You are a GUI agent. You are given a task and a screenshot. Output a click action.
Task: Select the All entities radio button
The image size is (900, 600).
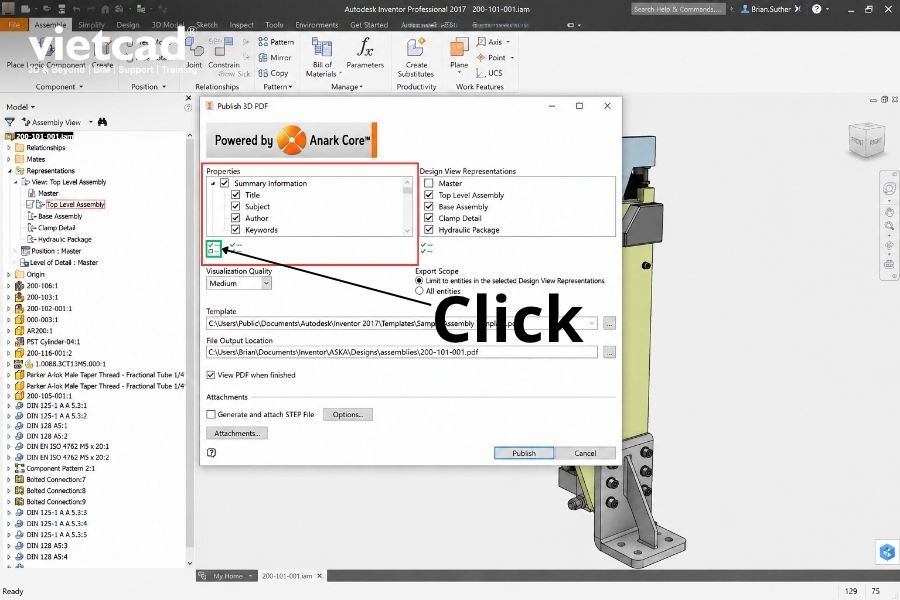pos(419,291)
